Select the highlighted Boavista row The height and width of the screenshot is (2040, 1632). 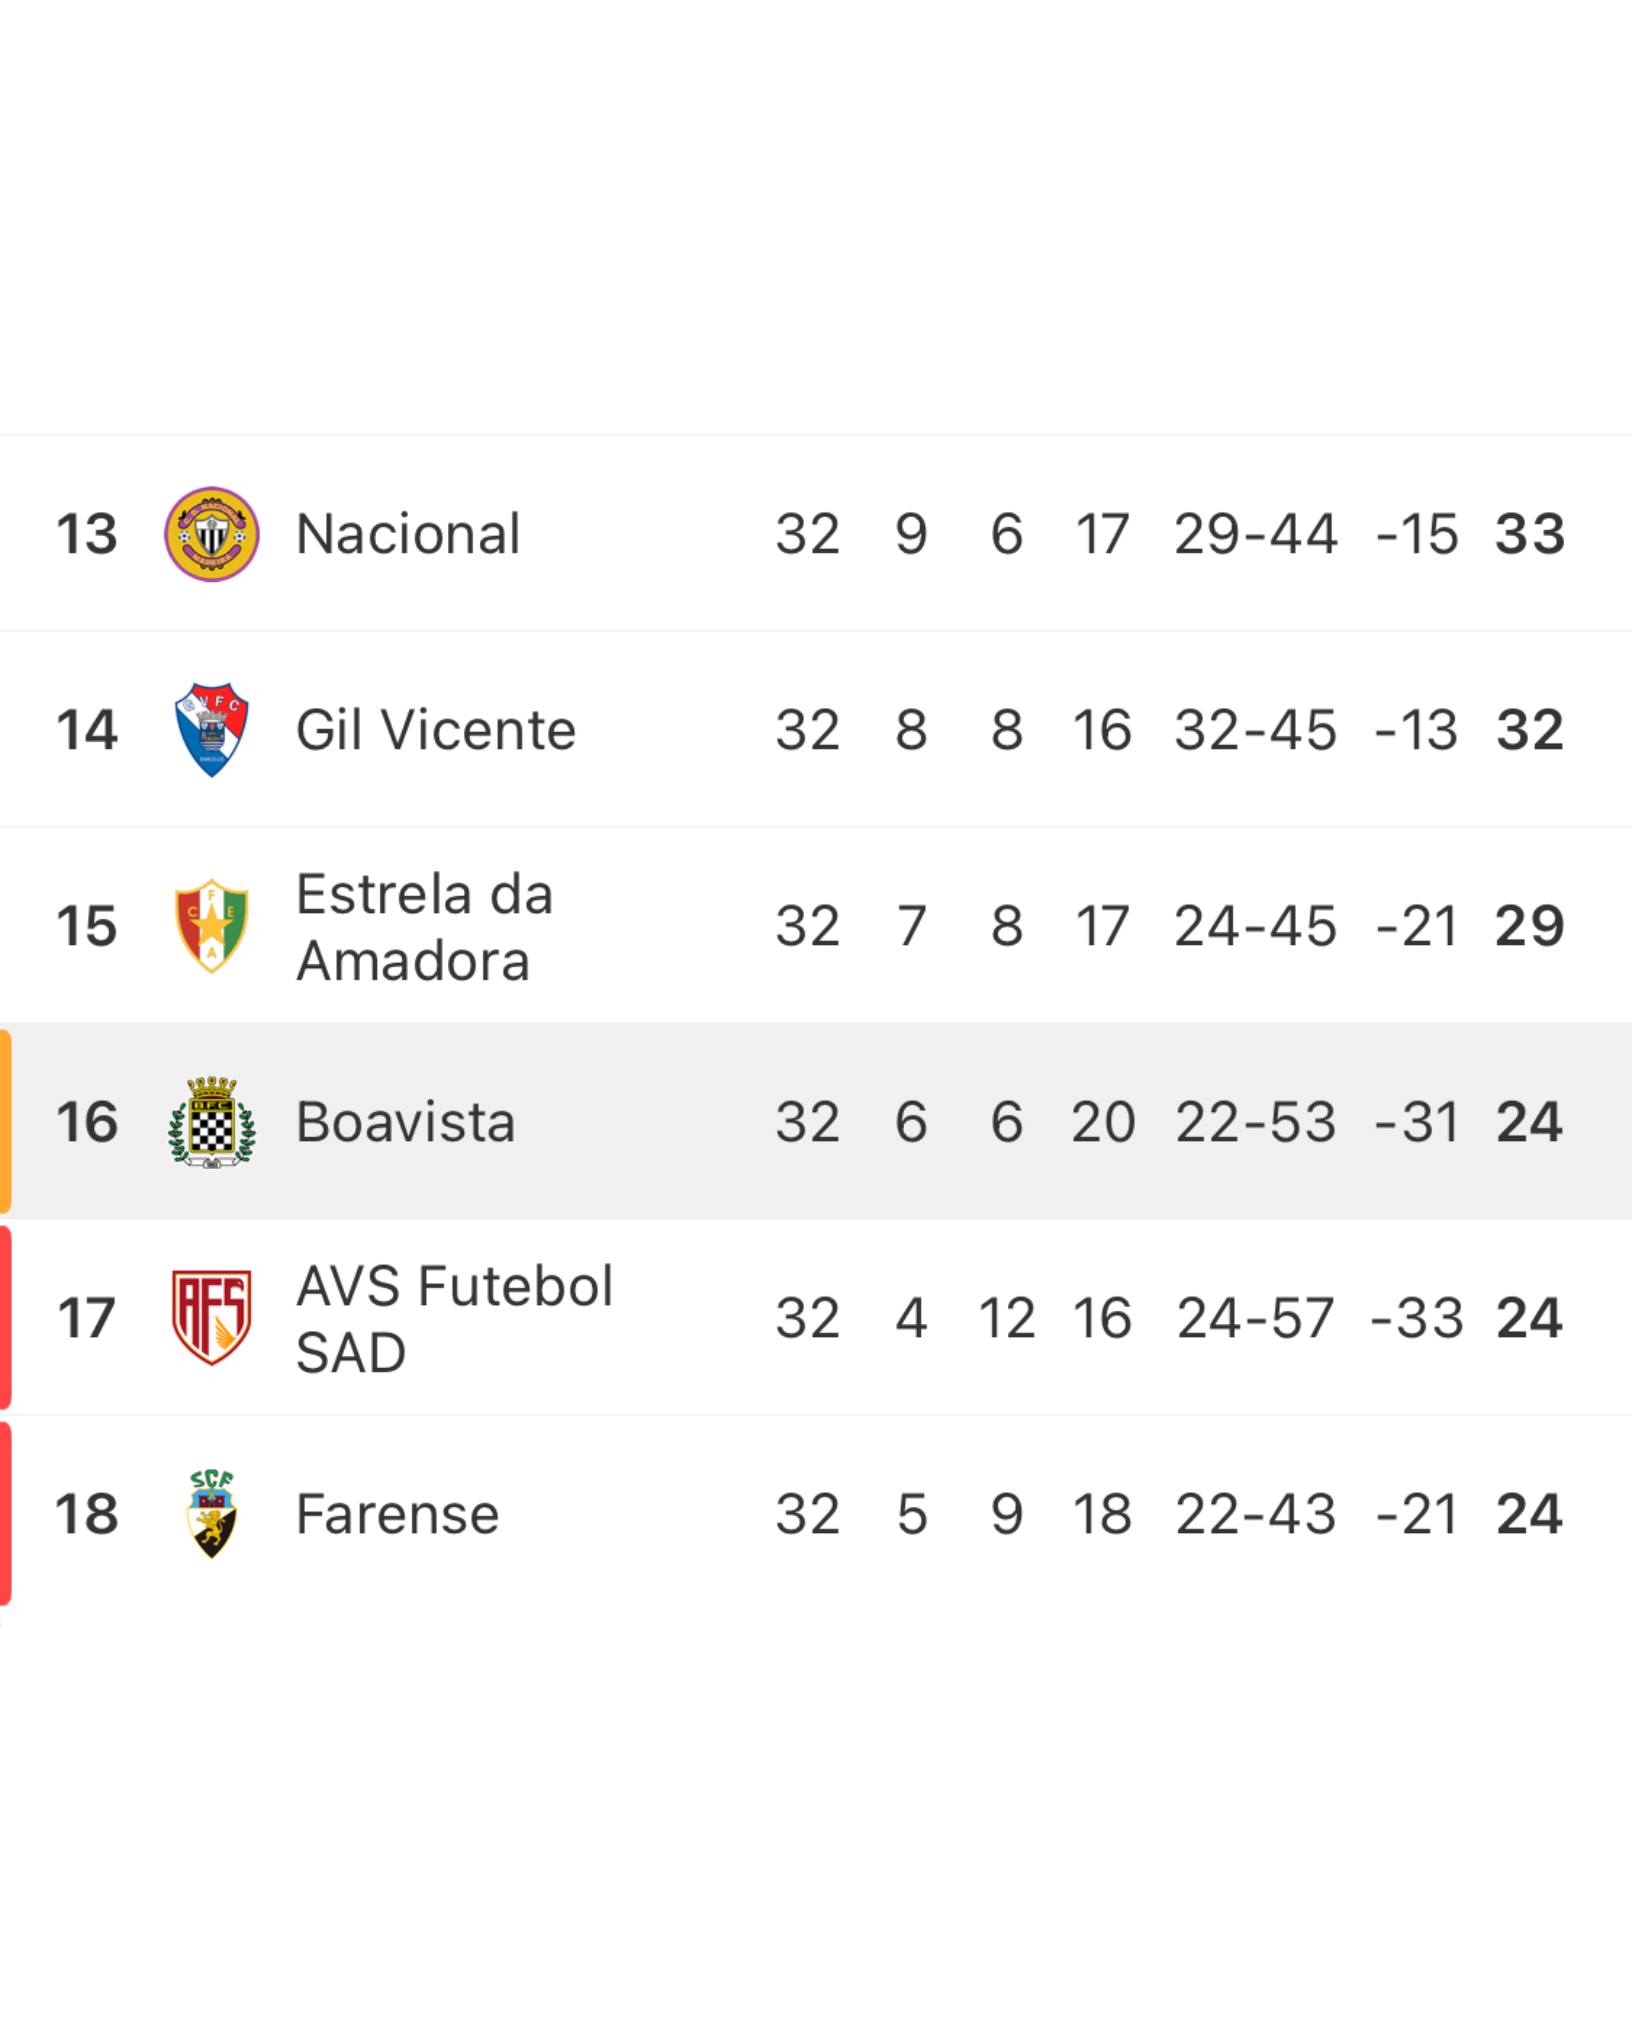tap(816, 1121)
